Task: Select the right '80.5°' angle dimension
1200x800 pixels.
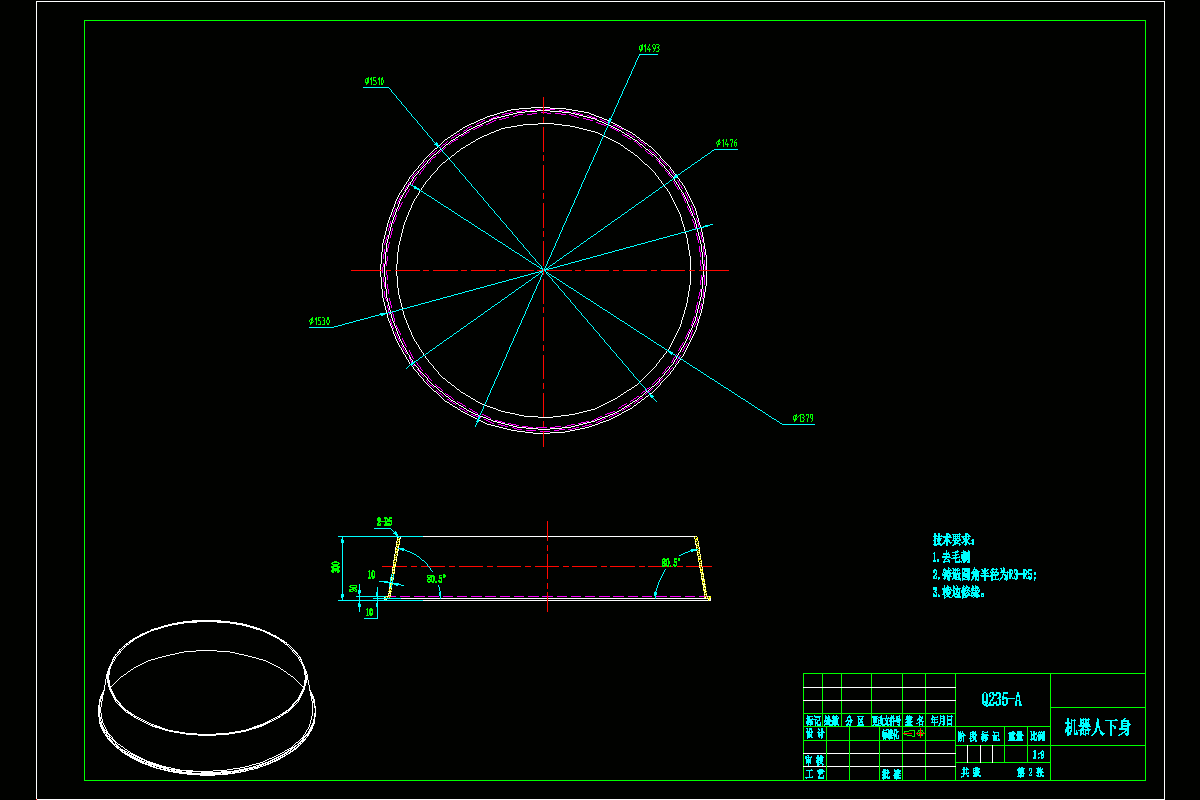Action: coord(670,563)
